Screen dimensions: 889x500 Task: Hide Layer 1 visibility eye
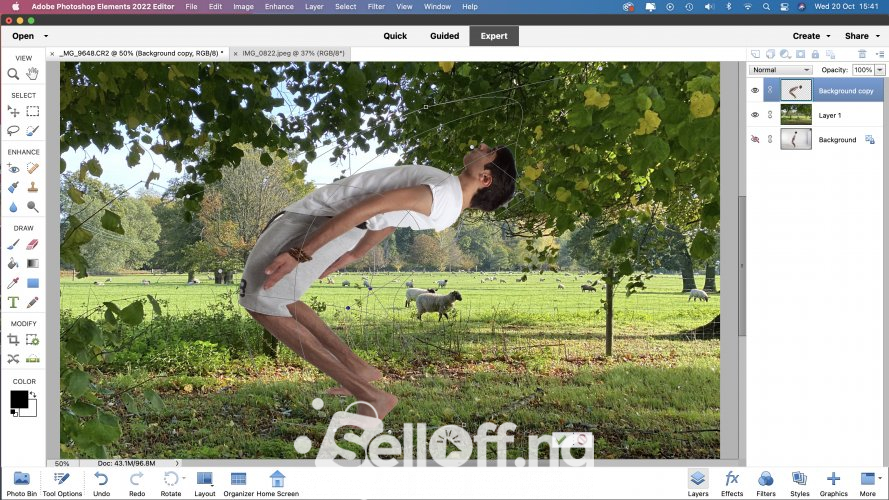pyautogui.click(x=755, y=115)
